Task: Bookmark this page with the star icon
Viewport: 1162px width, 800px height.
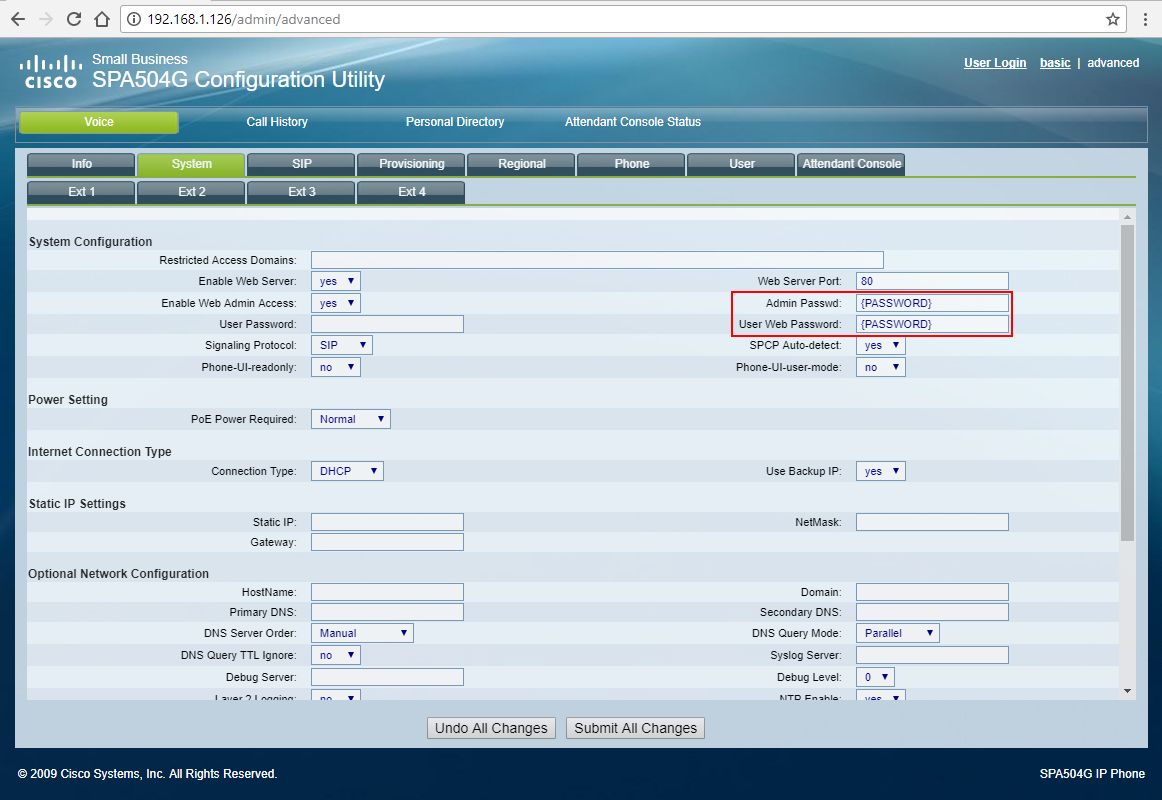Action: click(x=1112, y=19)
